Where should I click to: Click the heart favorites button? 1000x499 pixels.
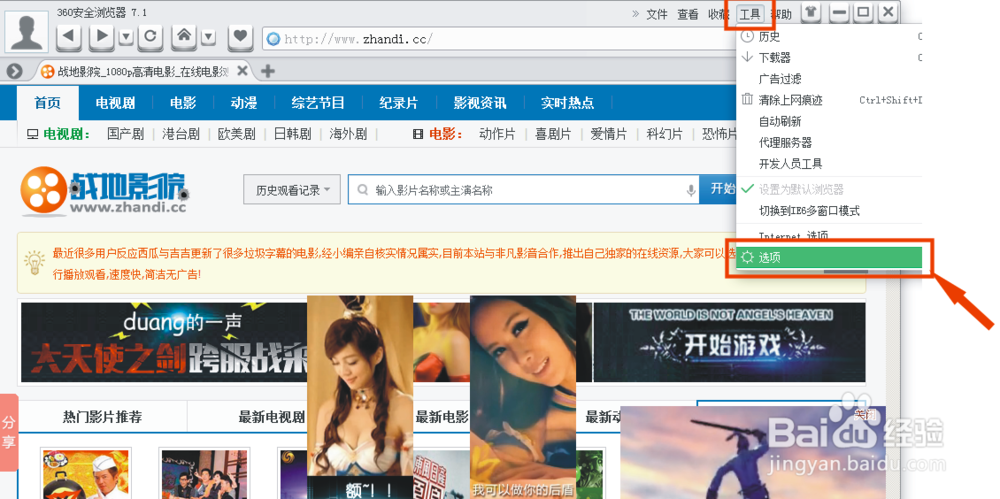coord(240,36)
